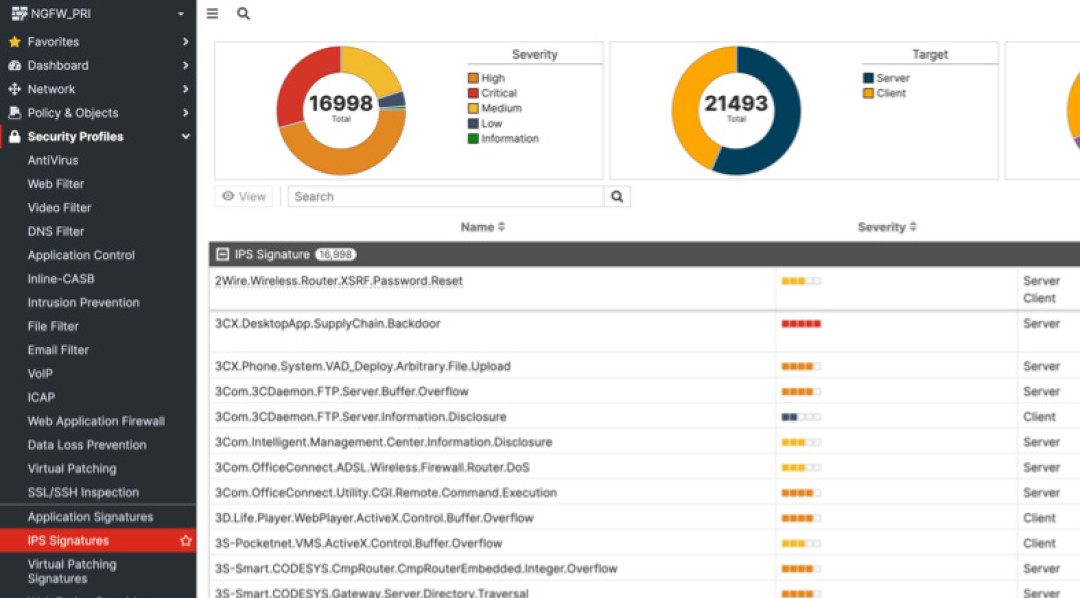The height and width of the screenshot is (598, 1080).
Task: Open the NGFW_PRI device dropdown
Action: [x=180, y=14]
